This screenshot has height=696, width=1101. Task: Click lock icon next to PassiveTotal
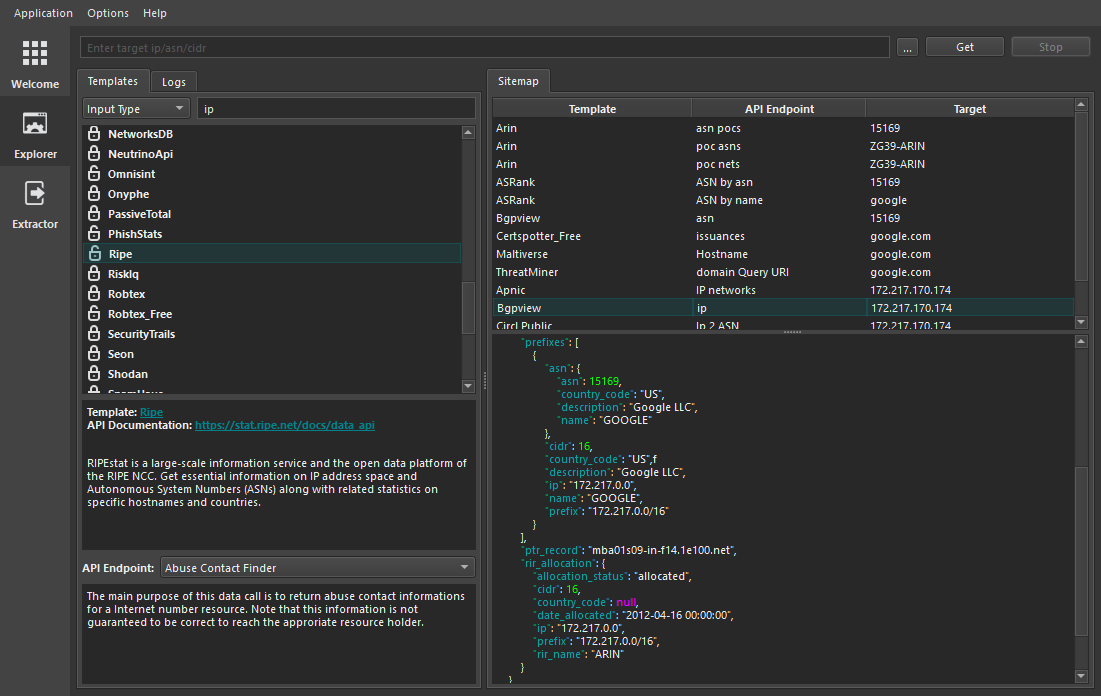(x=94, y=214)
